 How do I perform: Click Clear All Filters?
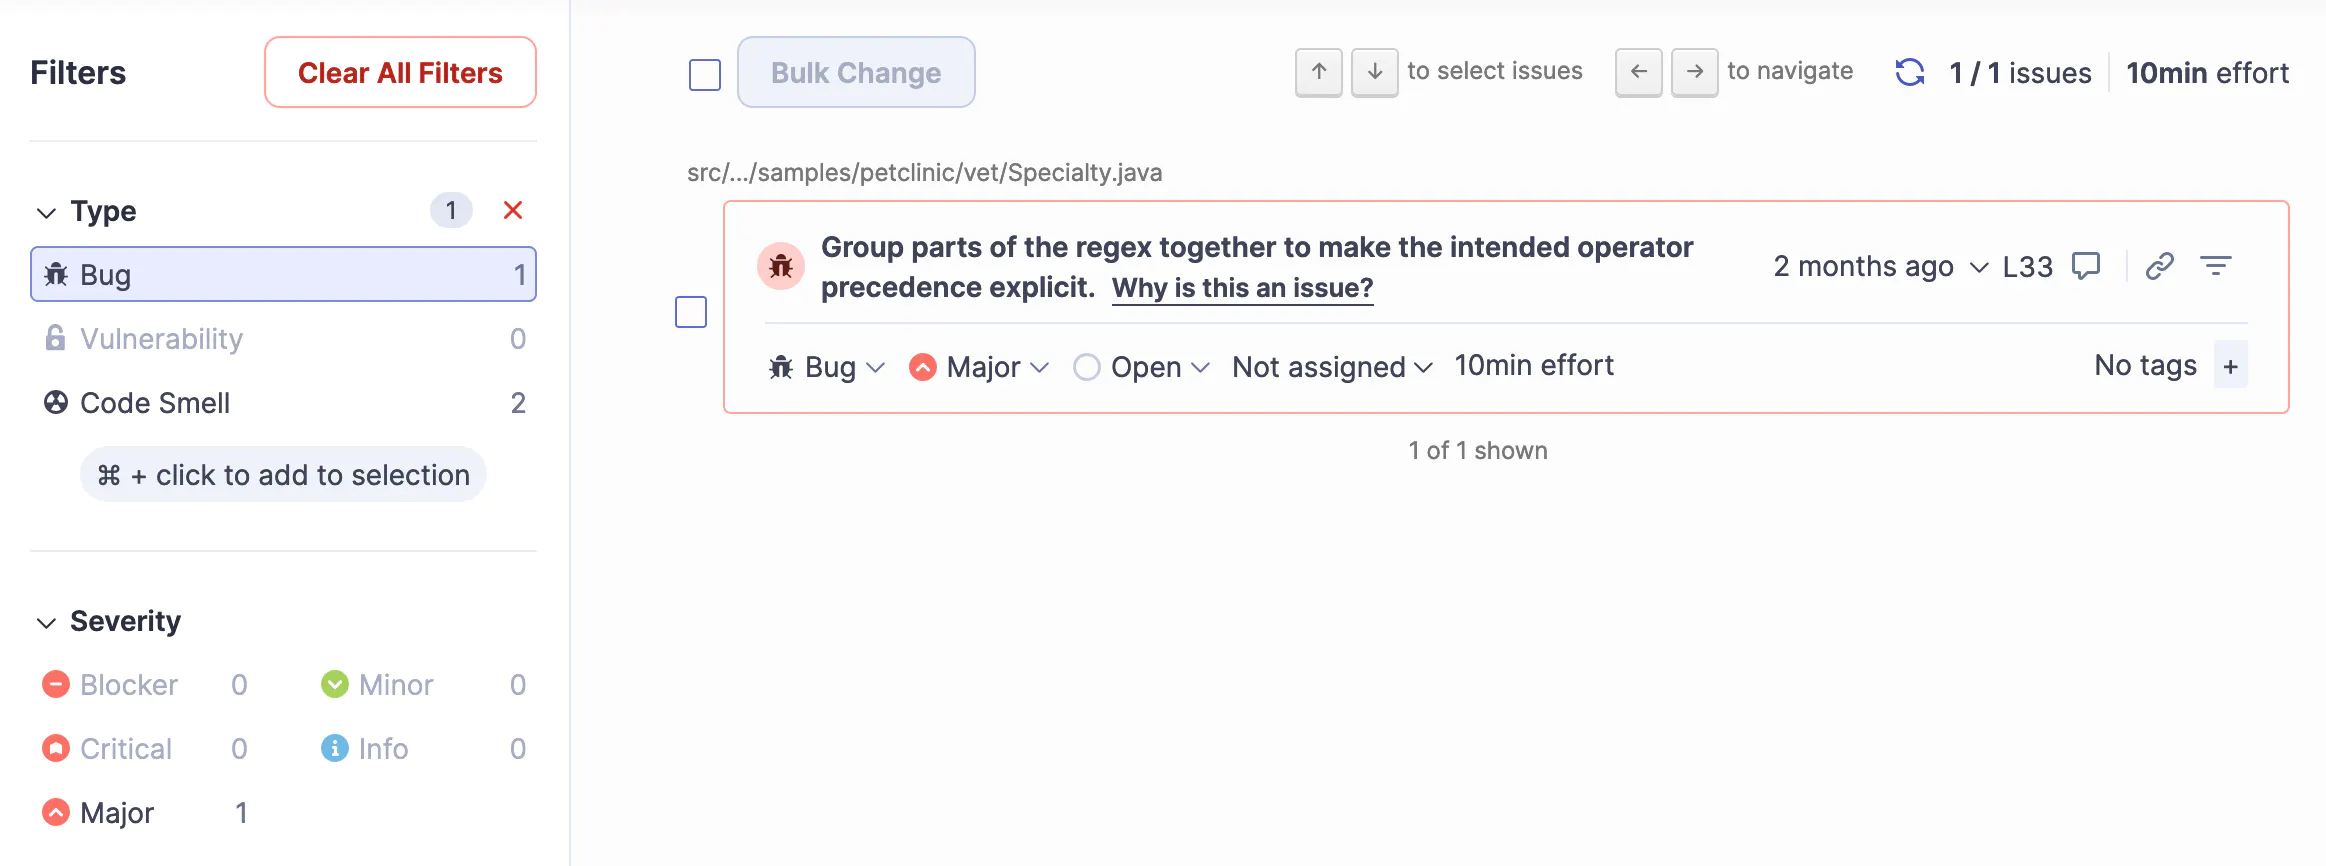point(400,72)
